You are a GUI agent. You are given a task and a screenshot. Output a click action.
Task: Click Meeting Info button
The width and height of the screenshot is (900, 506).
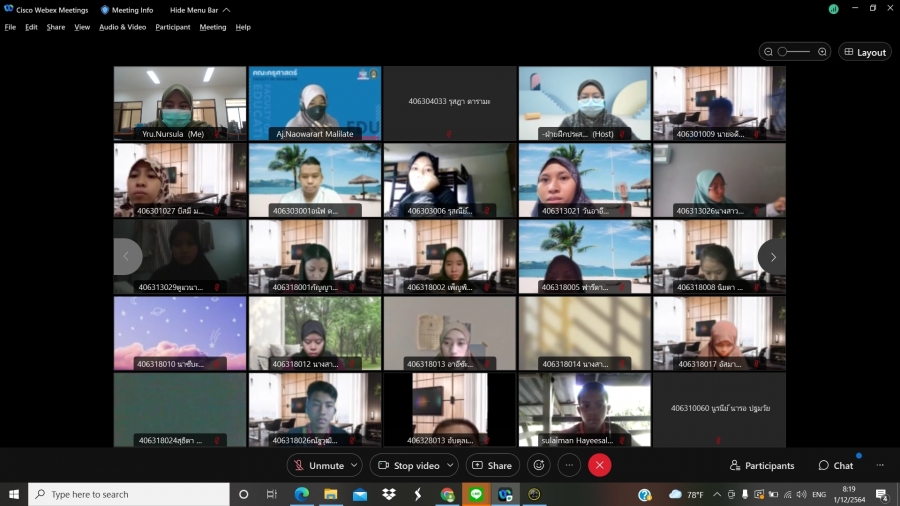(127, 10)
